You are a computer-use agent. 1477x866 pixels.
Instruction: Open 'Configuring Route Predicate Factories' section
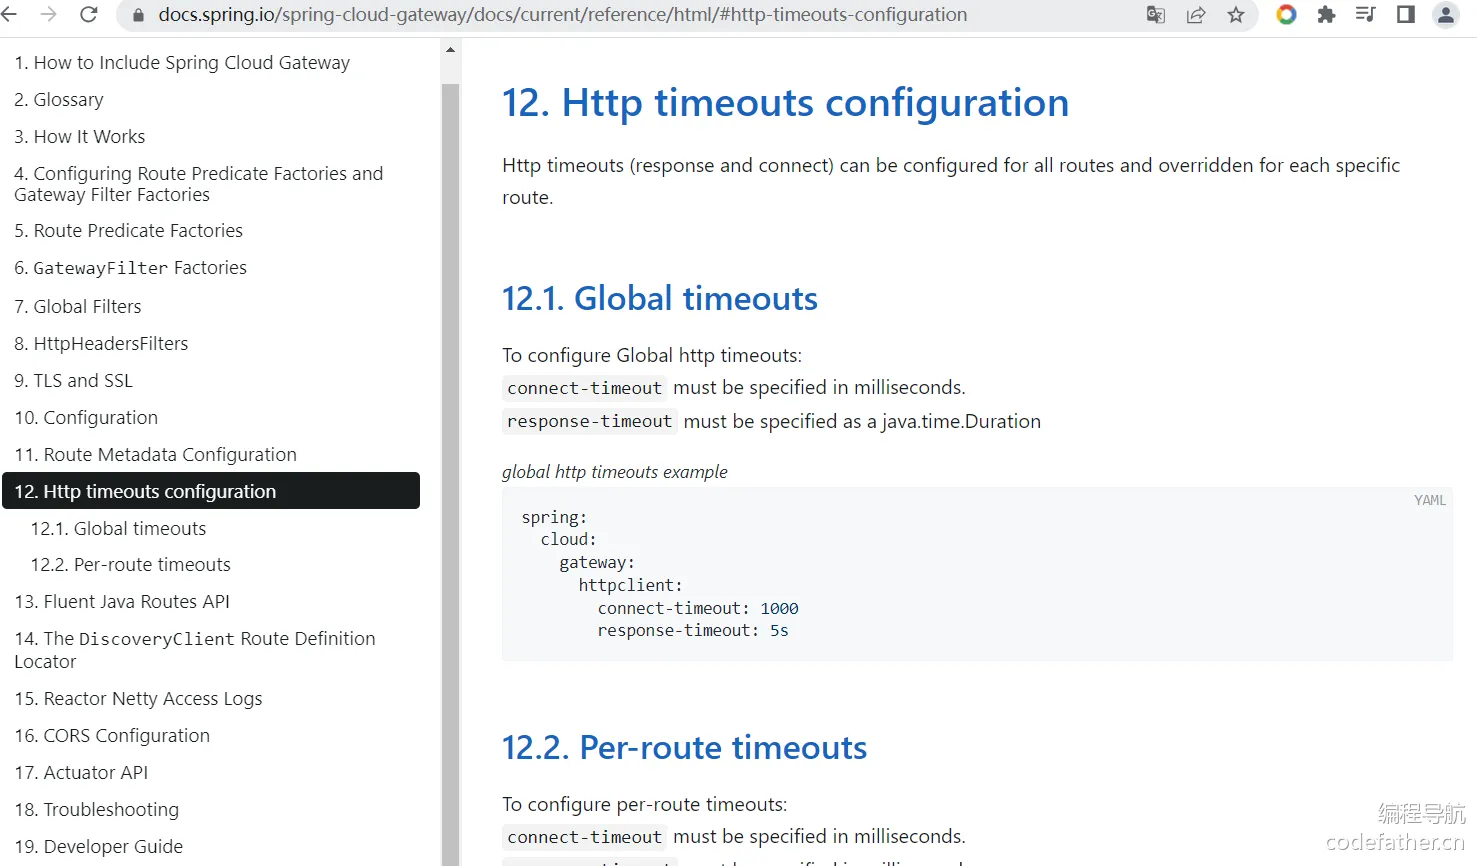click(x=198, y=184)
